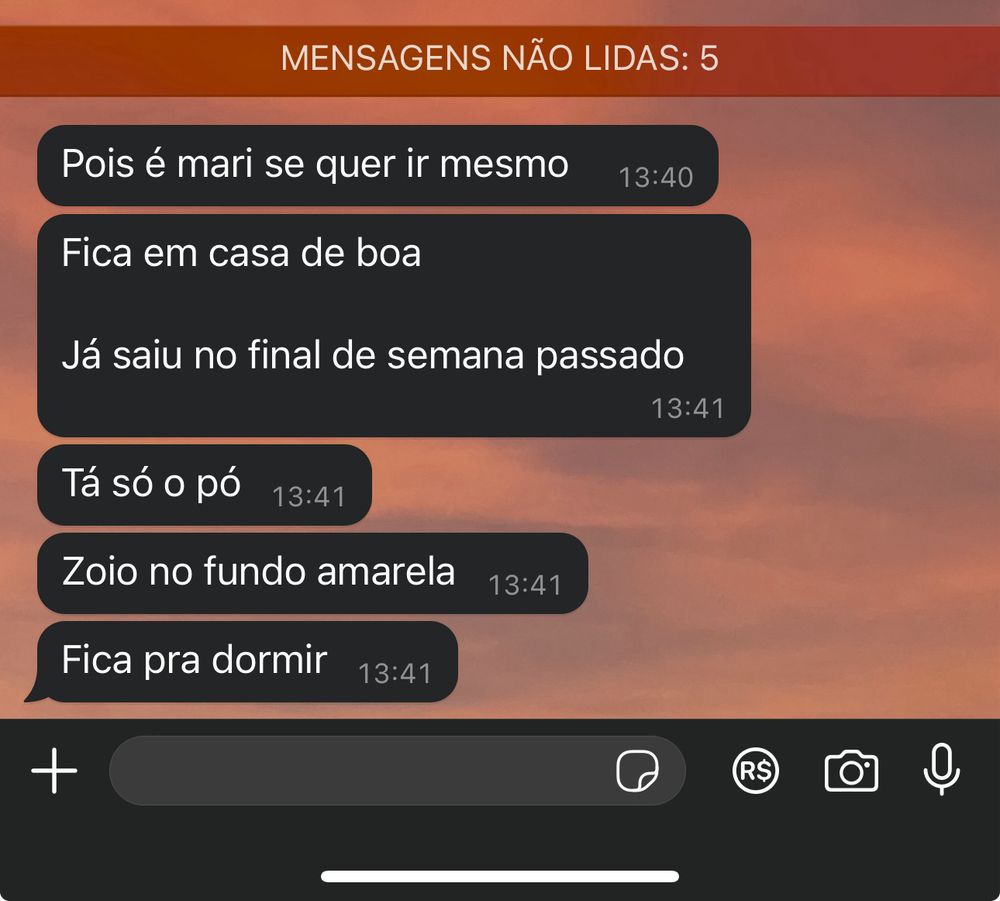Tap the R$ payment icon

(x=756, y=770)
